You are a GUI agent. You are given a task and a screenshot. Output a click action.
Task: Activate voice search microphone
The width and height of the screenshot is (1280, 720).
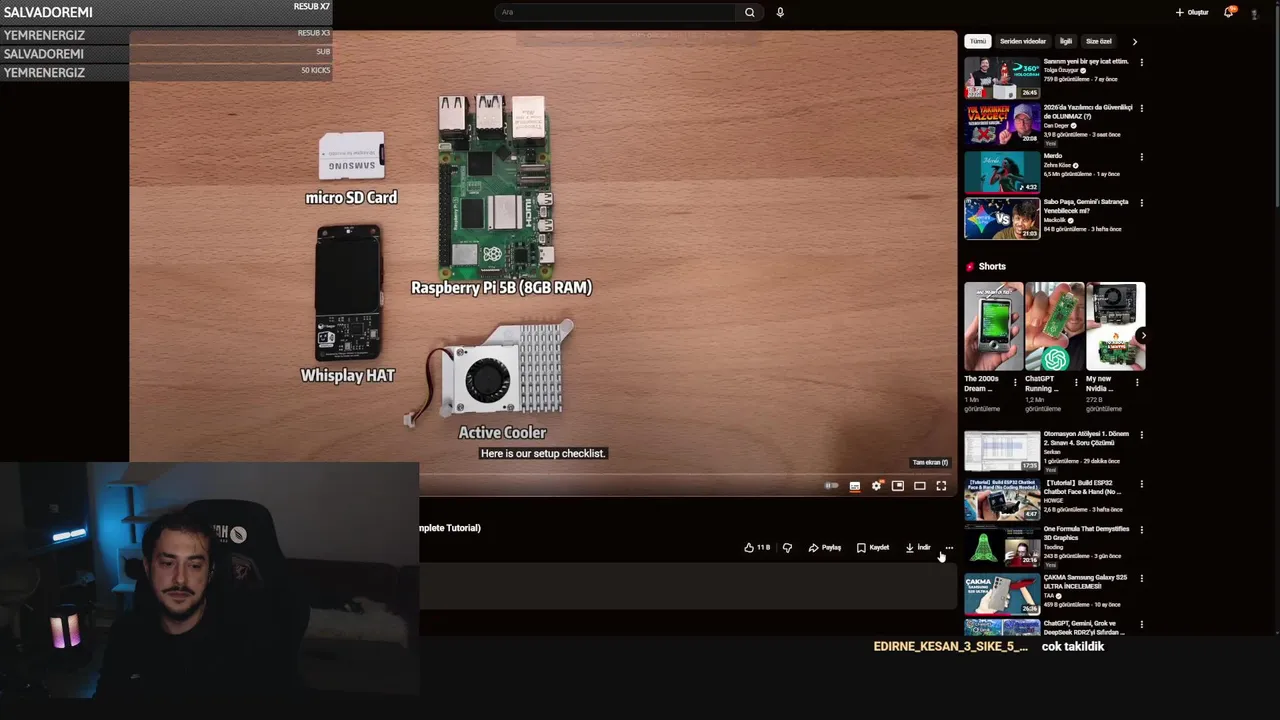[x=780, y=12]
